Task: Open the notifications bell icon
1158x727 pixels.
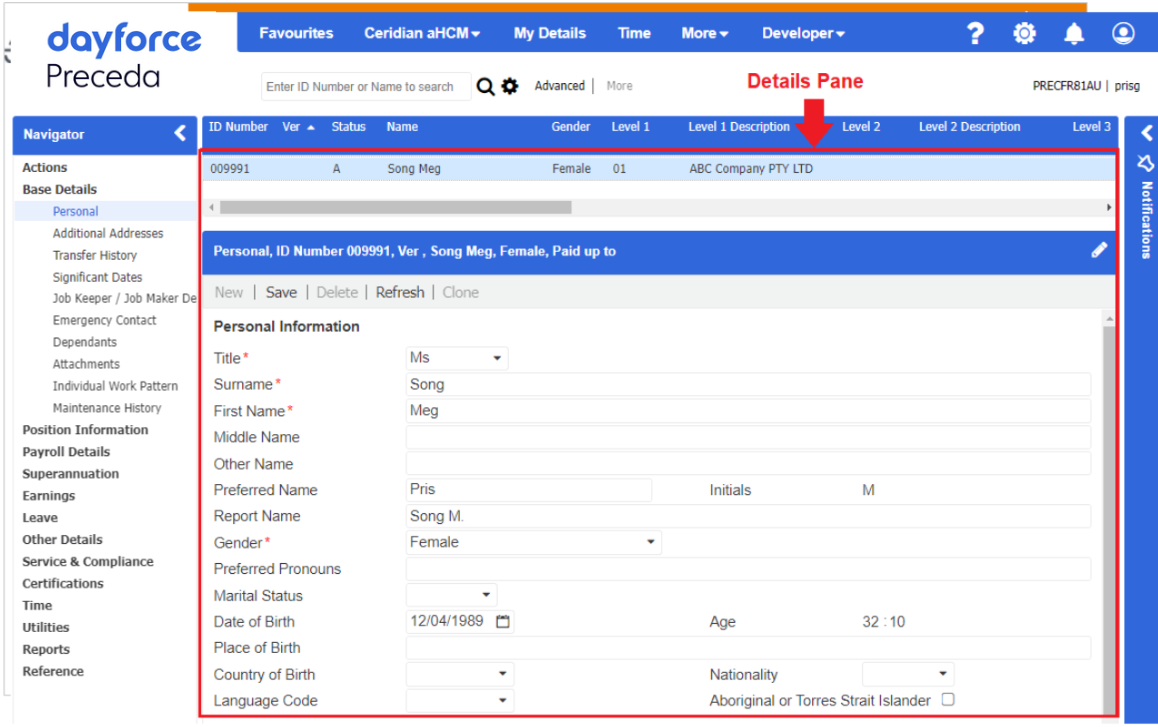Action: (1074, 34)
